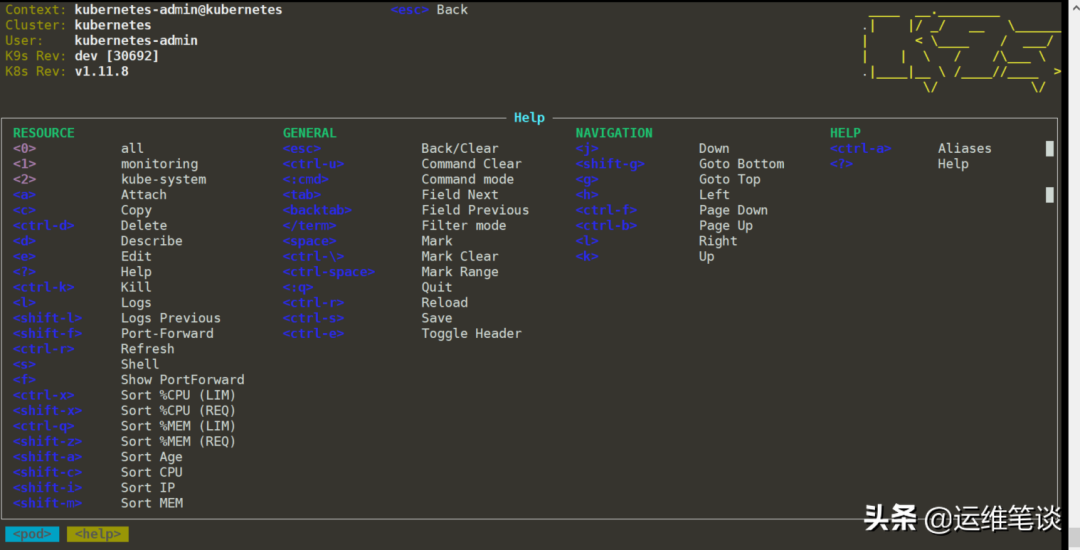The image size is (1080, 550).
Task: Click Sort %MEM (LIM) entry
Action: pyautogui.click(x=178, y=426)
